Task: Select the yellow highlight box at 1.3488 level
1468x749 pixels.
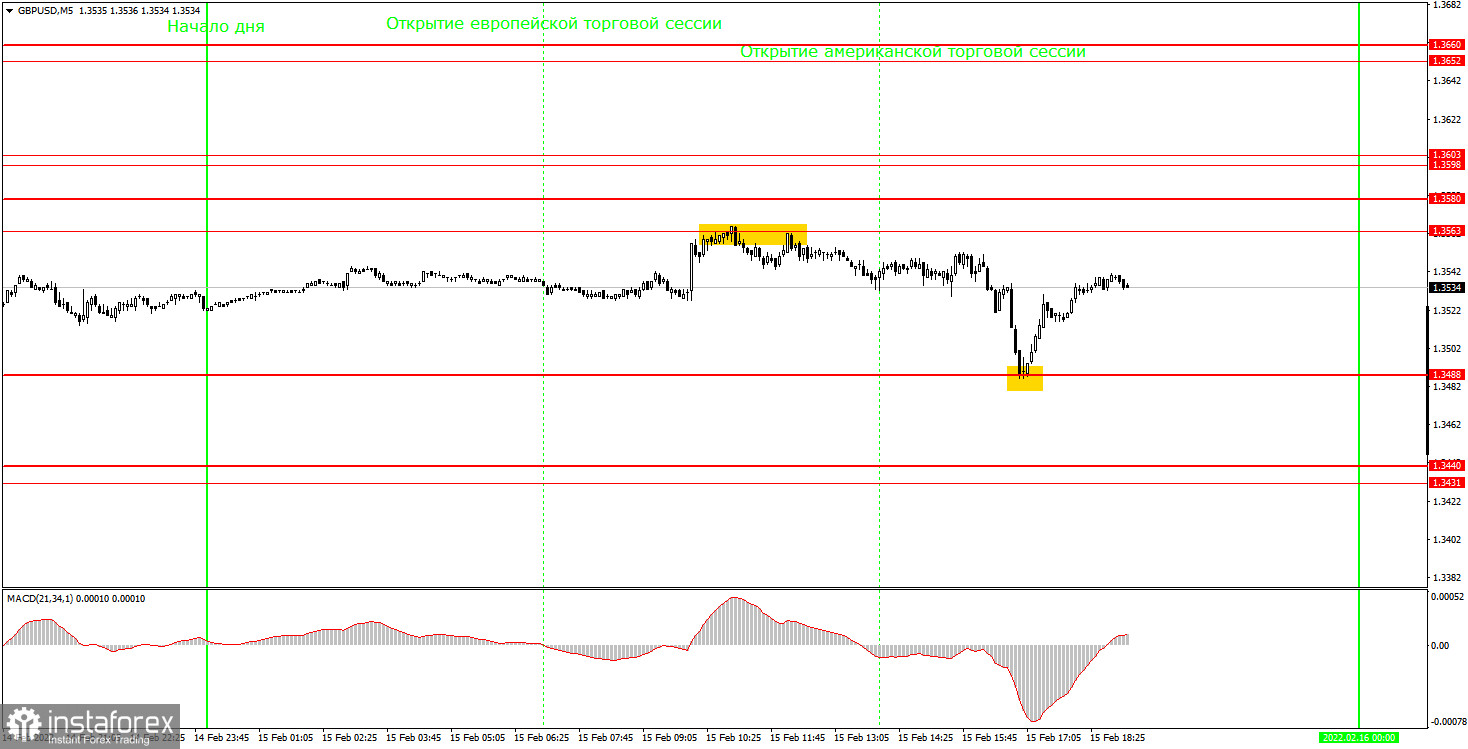Action: (x=1025, y=378)
